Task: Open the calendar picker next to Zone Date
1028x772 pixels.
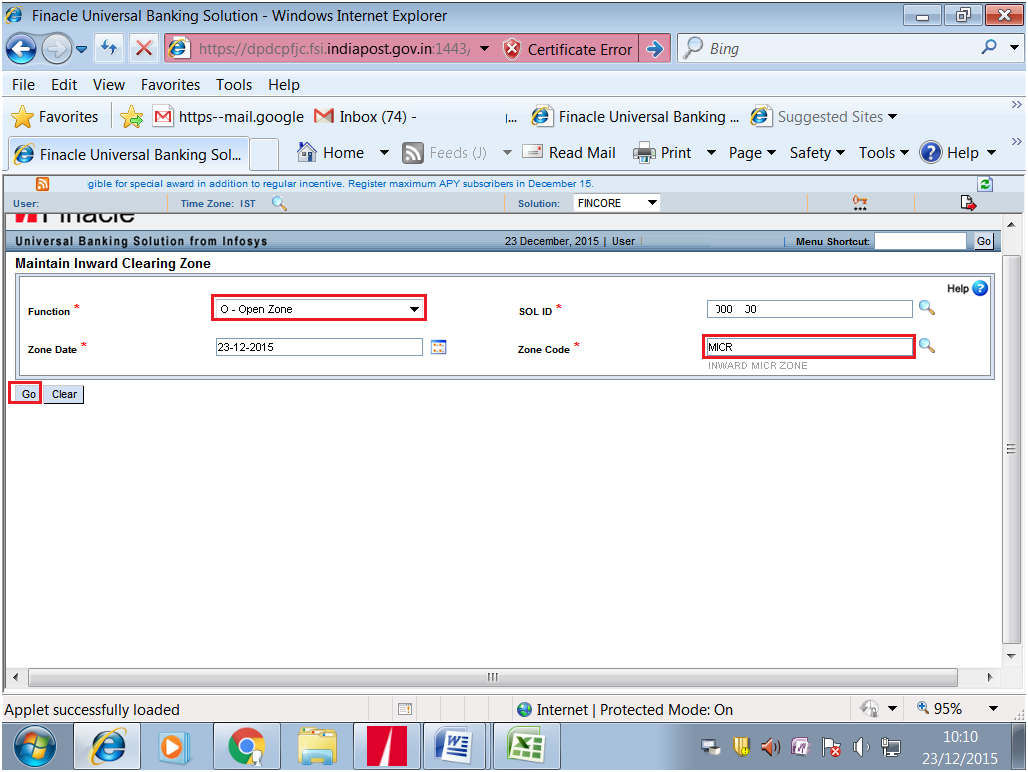Action: [438, 346]
